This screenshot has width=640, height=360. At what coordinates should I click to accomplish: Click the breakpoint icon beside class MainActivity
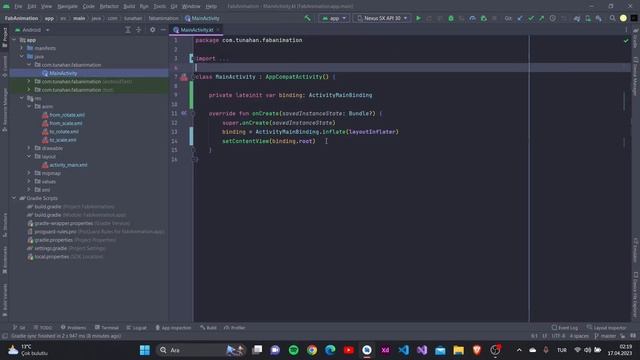pos(184,77)
